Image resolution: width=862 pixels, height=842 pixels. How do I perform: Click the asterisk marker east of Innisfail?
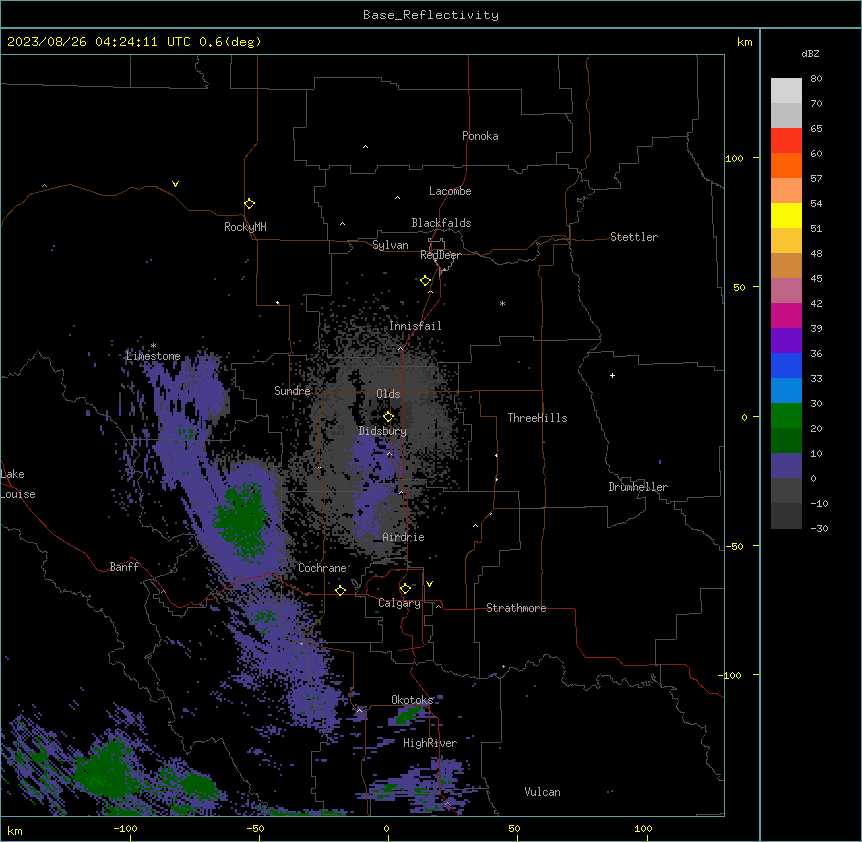pyautogui.click(x=502, y=303)
